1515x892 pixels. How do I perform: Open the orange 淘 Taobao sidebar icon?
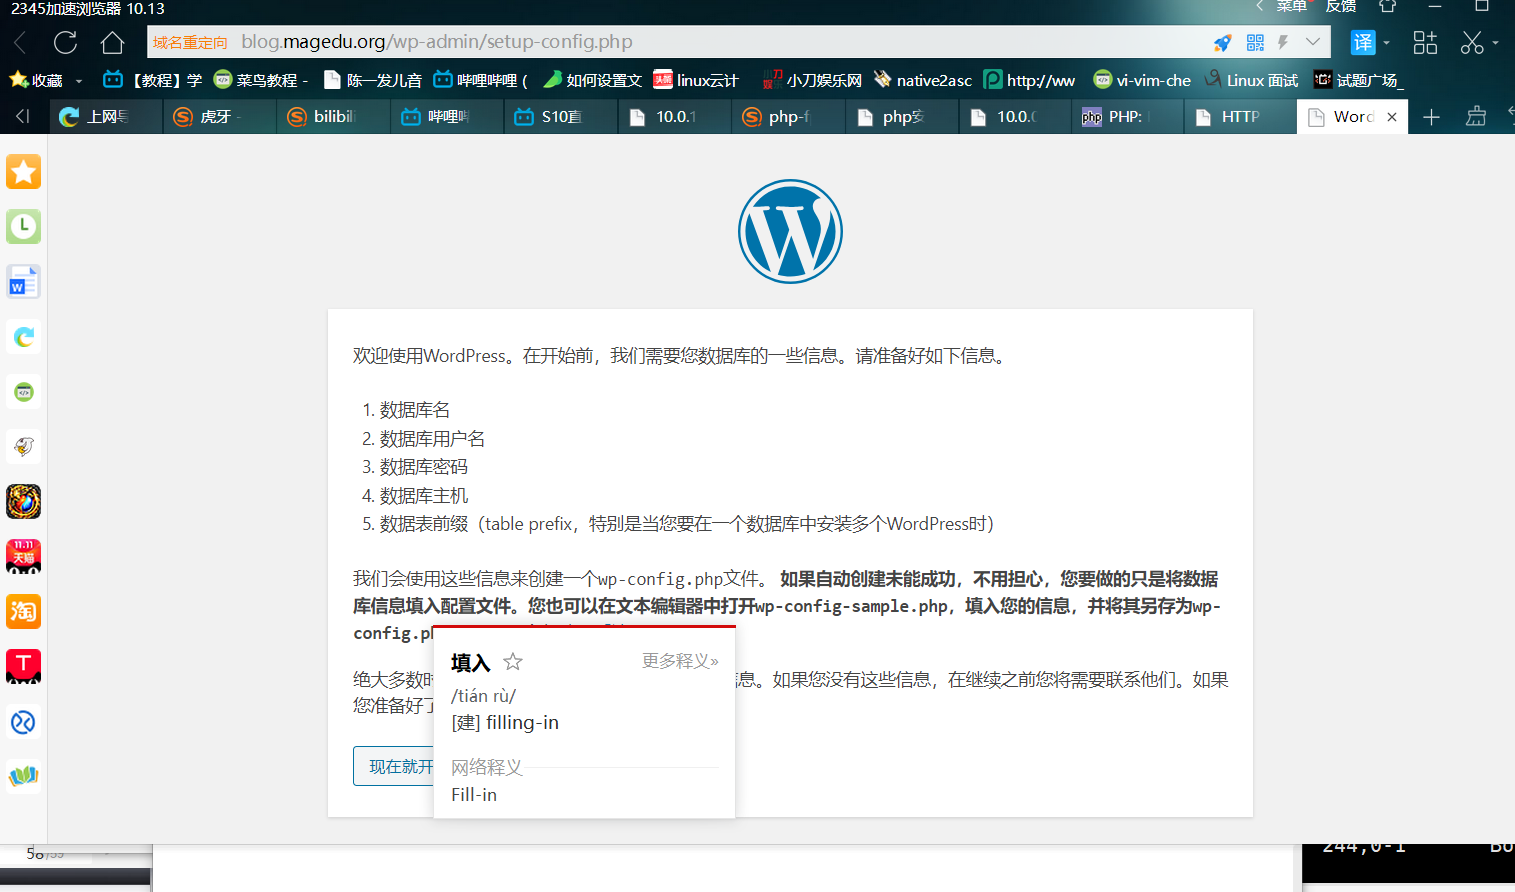point(23,612)
